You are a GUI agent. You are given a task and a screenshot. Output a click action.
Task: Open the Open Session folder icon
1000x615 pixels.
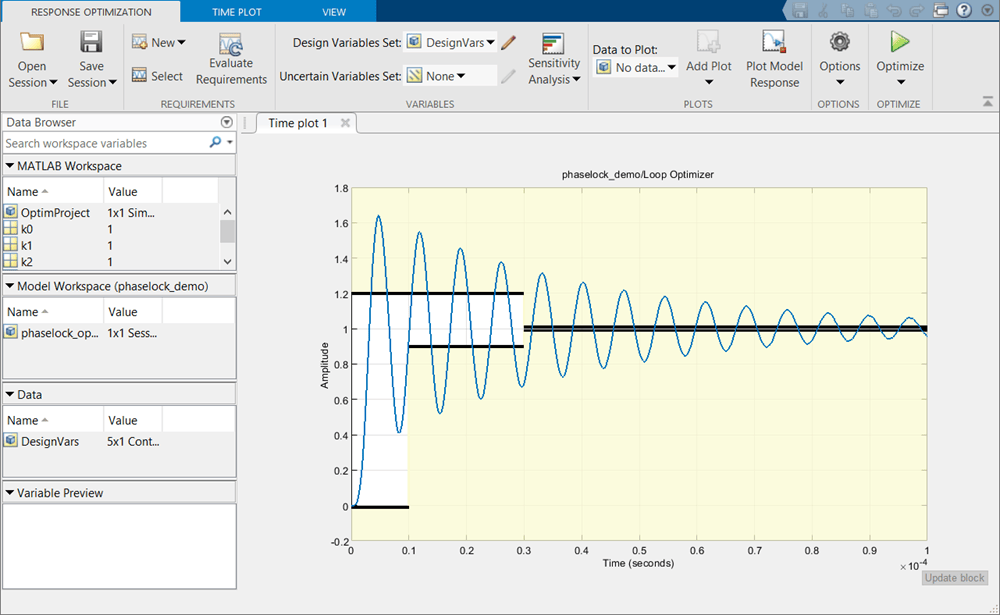[31, 41]
